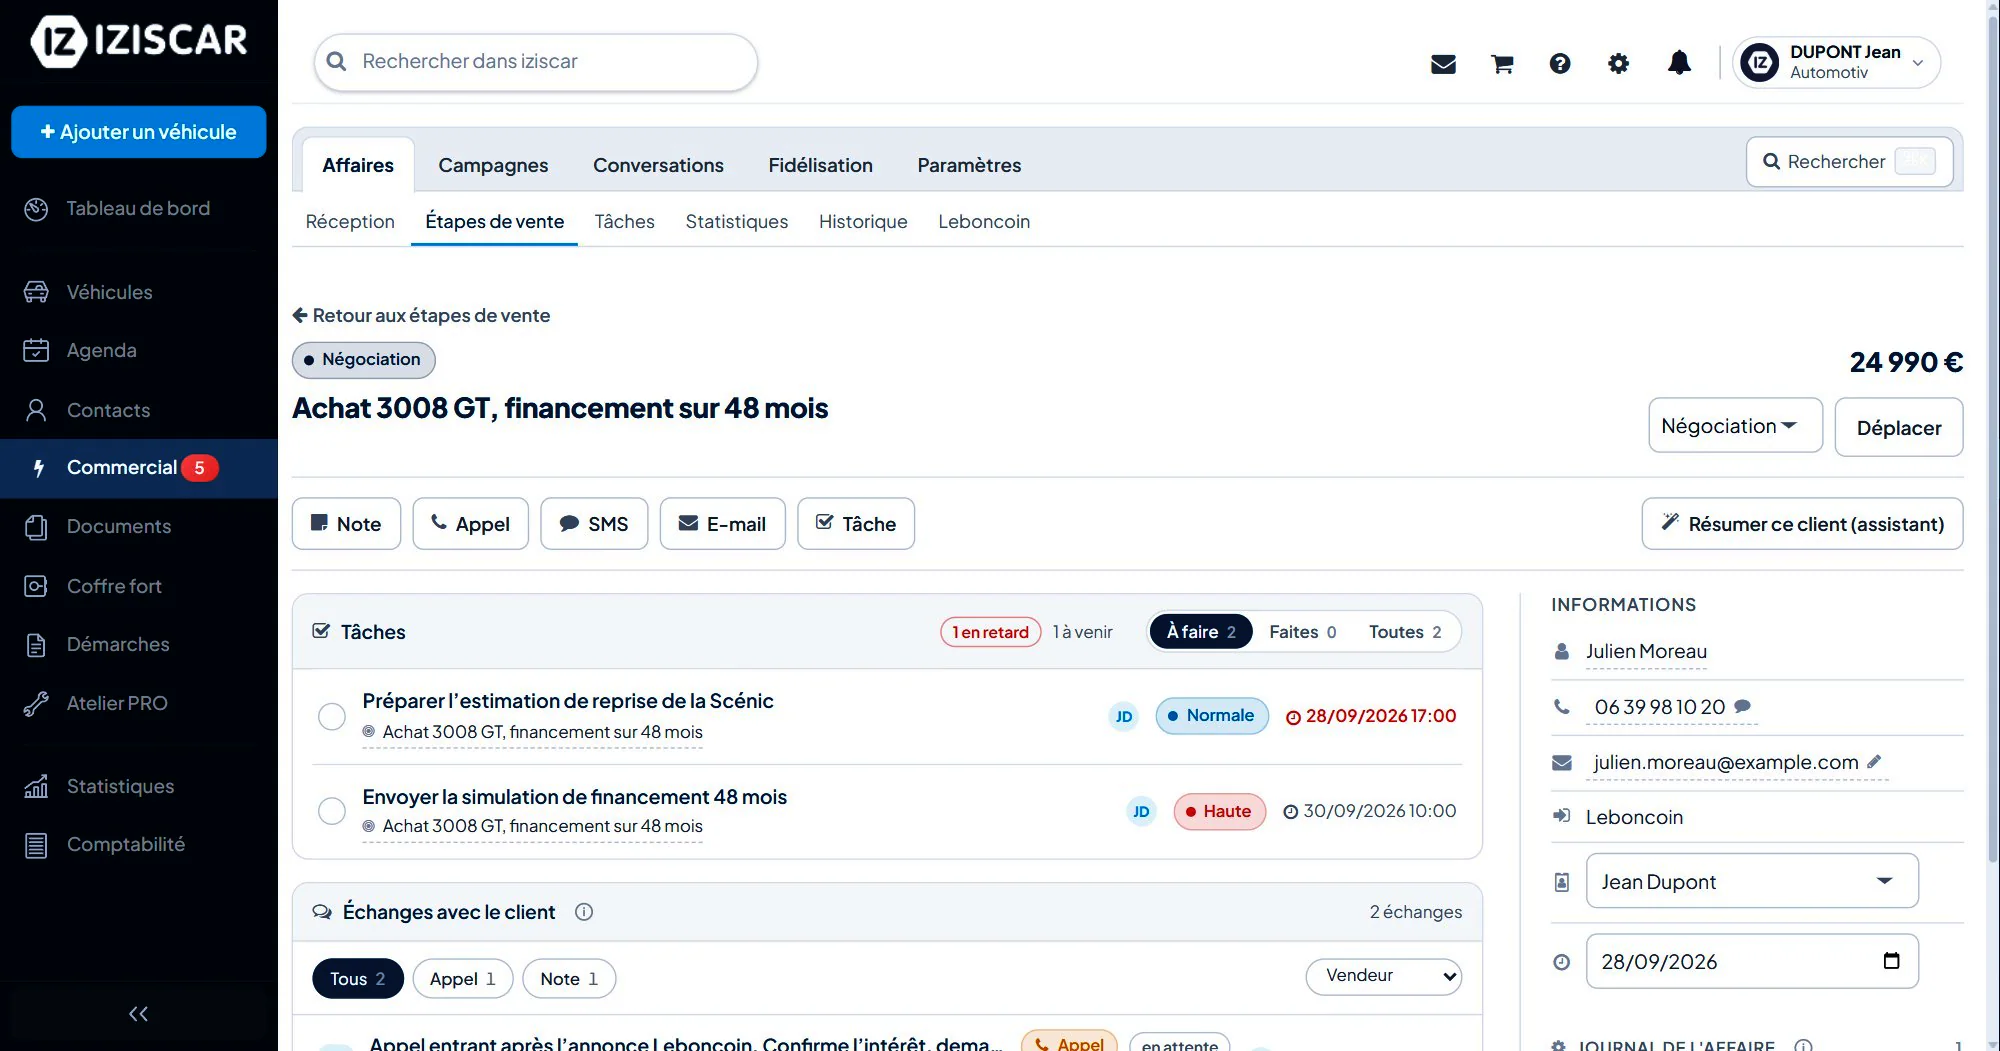Click the 28/09/2026 date field
Viewport: 2000px width, 1051px height.
pyautogui.click(x=1752, y=961)
